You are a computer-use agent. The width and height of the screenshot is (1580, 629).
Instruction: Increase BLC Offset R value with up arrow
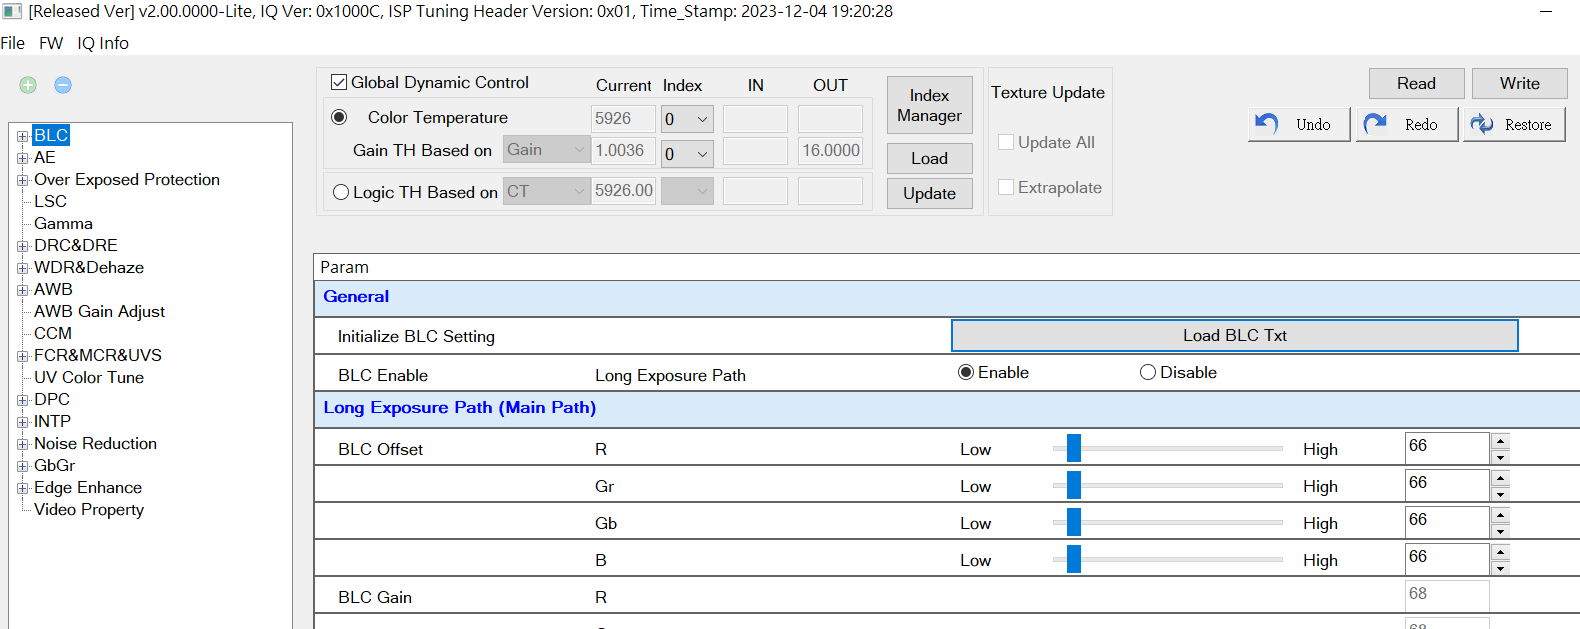tap(1499, 441)
